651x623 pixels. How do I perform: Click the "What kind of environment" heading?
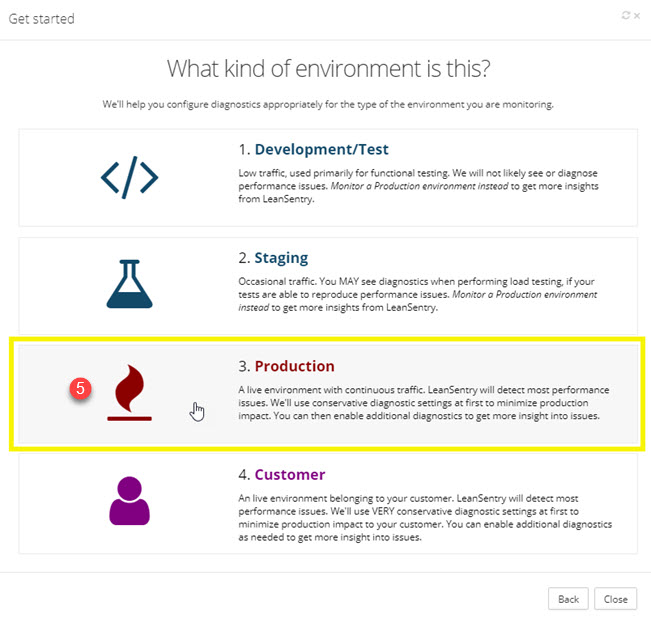329,69
